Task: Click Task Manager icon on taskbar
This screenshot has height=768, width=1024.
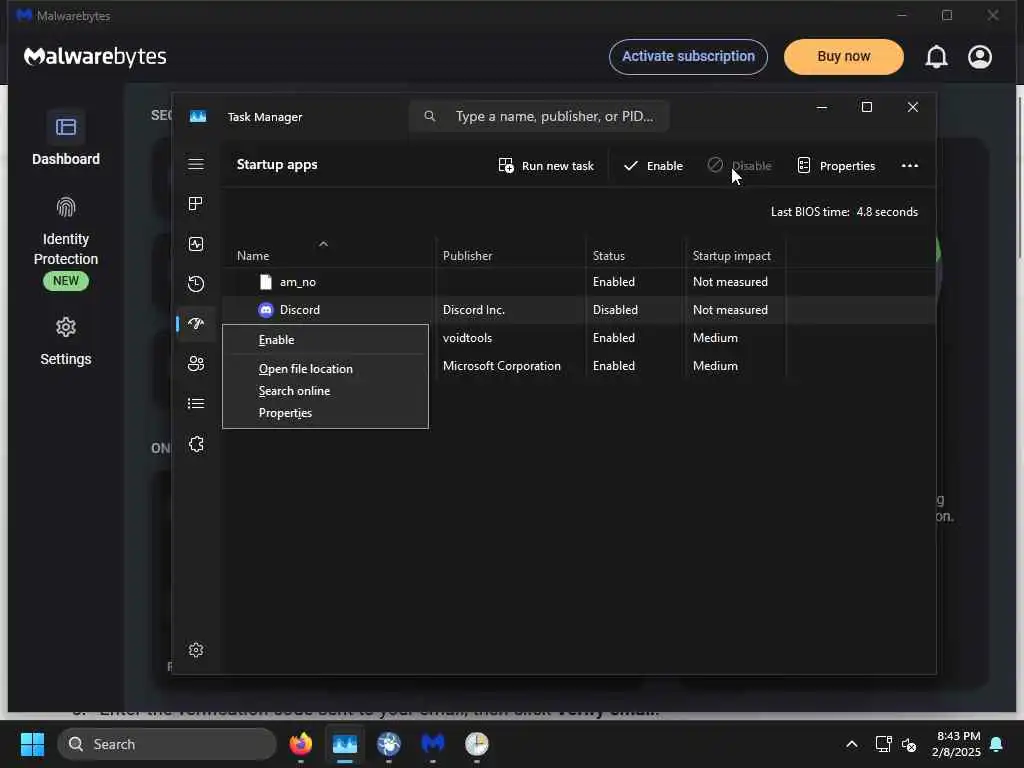Action: pos(345,743)
